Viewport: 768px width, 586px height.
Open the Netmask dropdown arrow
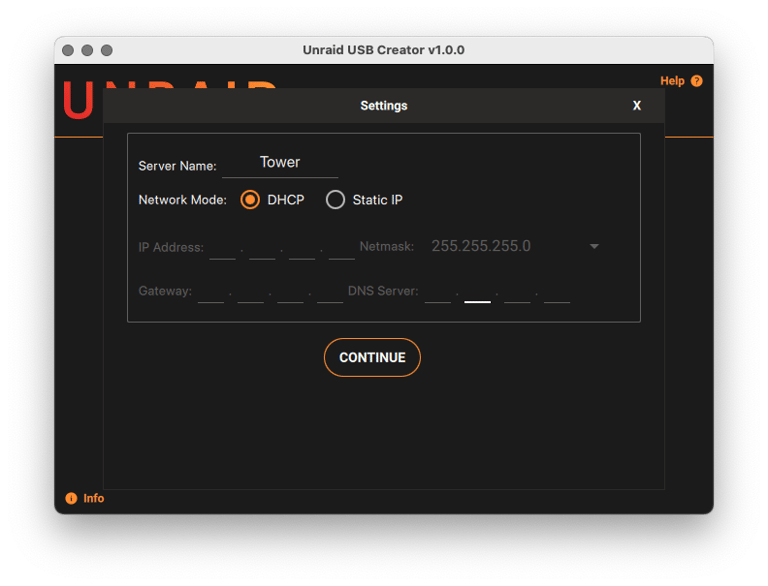coord(594,246)
